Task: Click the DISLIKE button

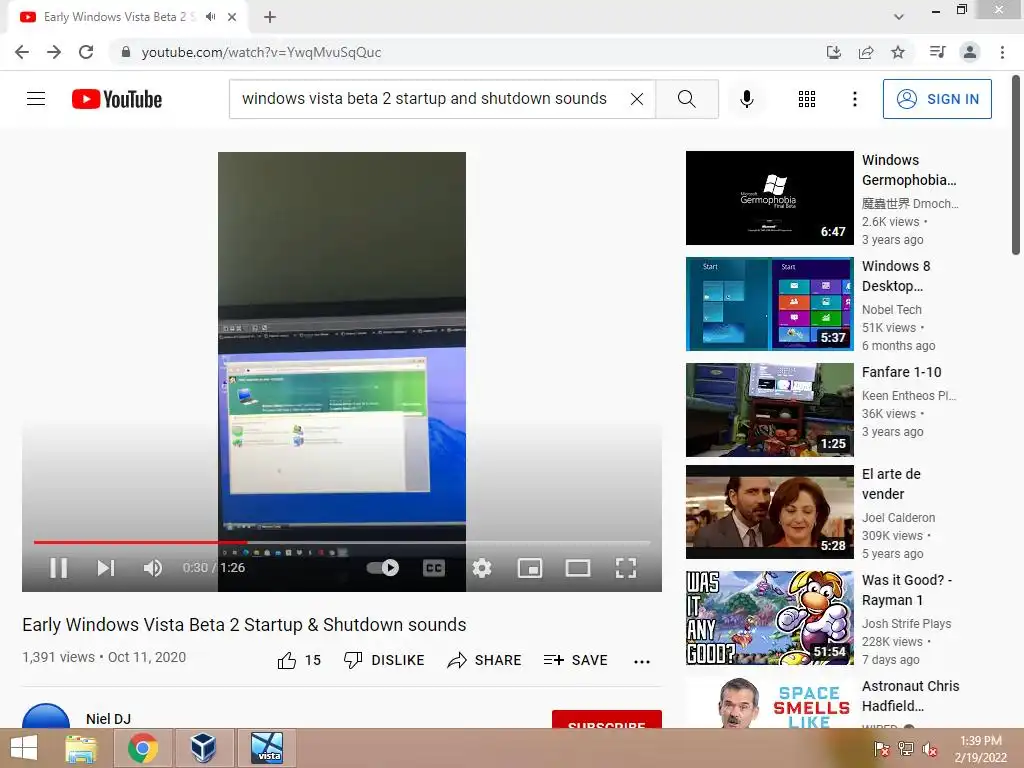Action: (x=384, y=660)
